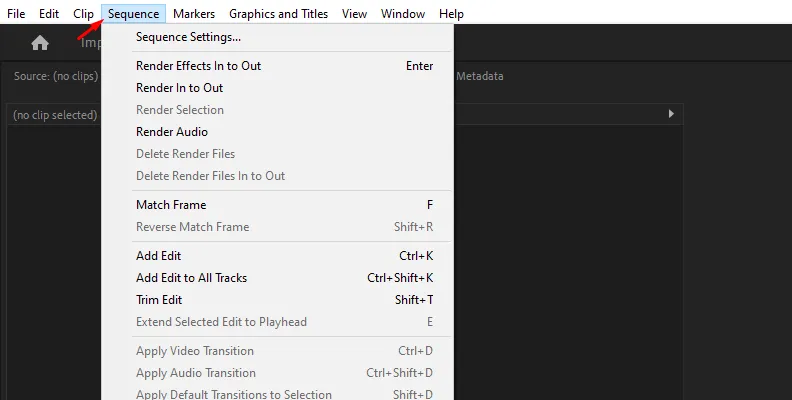Expand the panel arrow on the right
This screenshot has width=792, height=400.
coord(671,115)
